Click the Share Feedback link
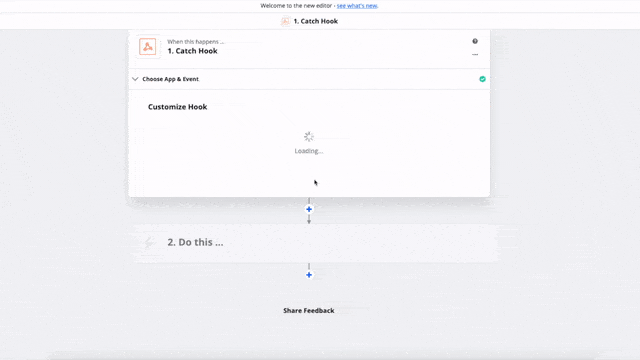640x360 pixels. coord(309,311)
